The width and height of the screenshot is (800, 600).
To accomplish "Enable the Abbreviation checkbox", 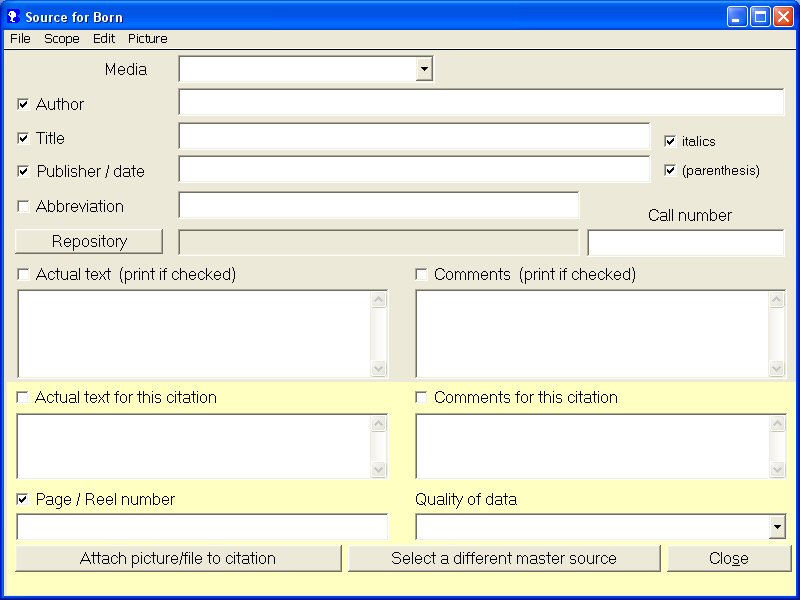I will click(23, 206).
